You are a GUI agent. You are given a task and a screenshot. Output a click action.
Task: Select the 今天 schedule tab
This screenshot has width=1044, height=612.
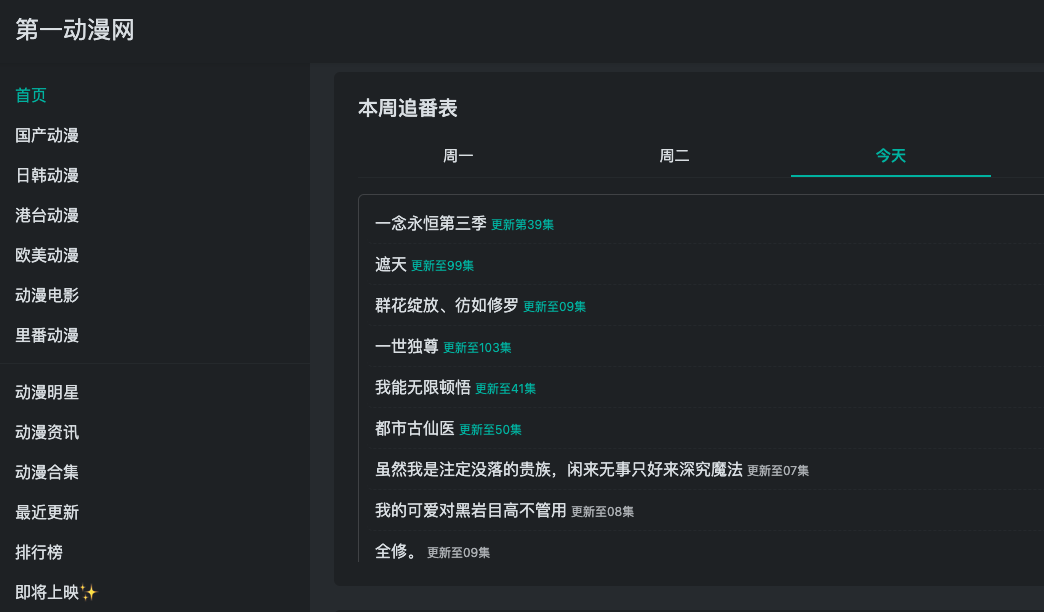[890, 156]
